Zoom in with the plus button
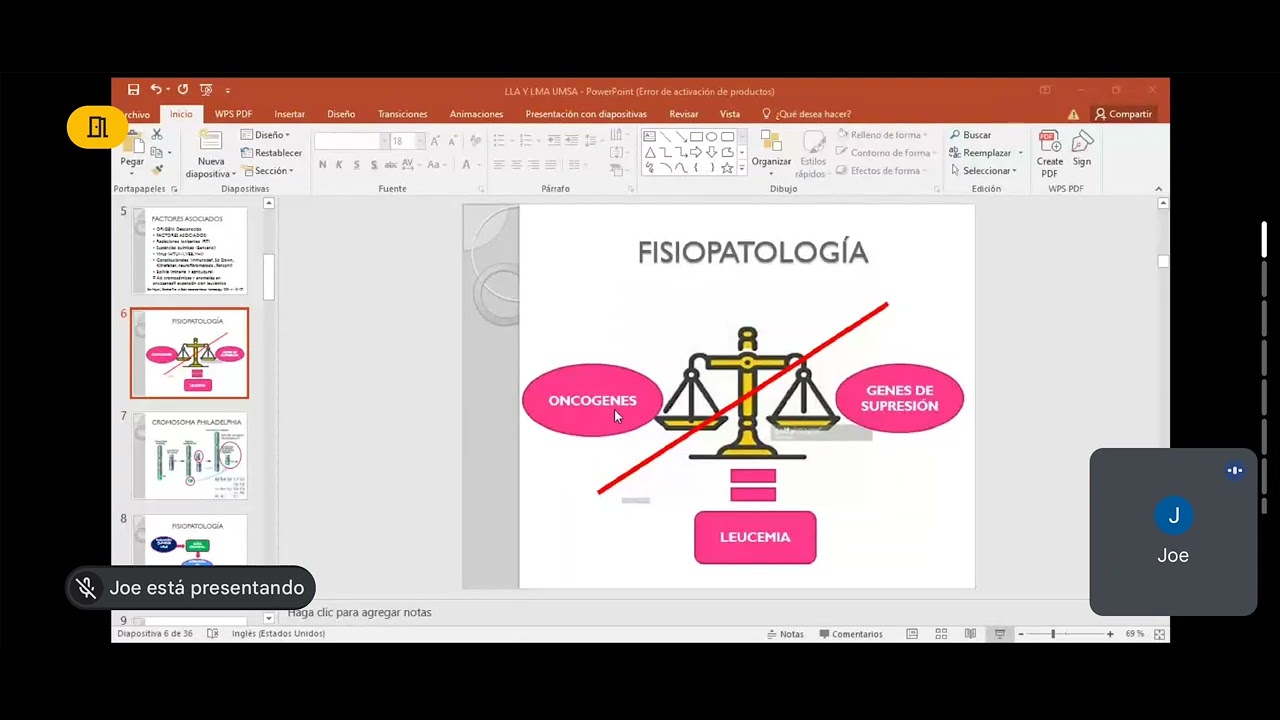Viewport: 1280px width, 720px height. pyautogui.click(x=1110, y=634)
